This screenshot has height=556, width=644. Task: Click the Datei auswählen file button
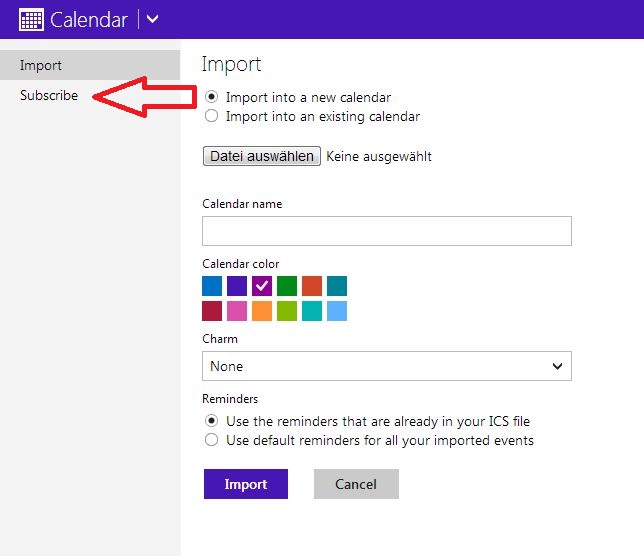[x=262, y=156]
